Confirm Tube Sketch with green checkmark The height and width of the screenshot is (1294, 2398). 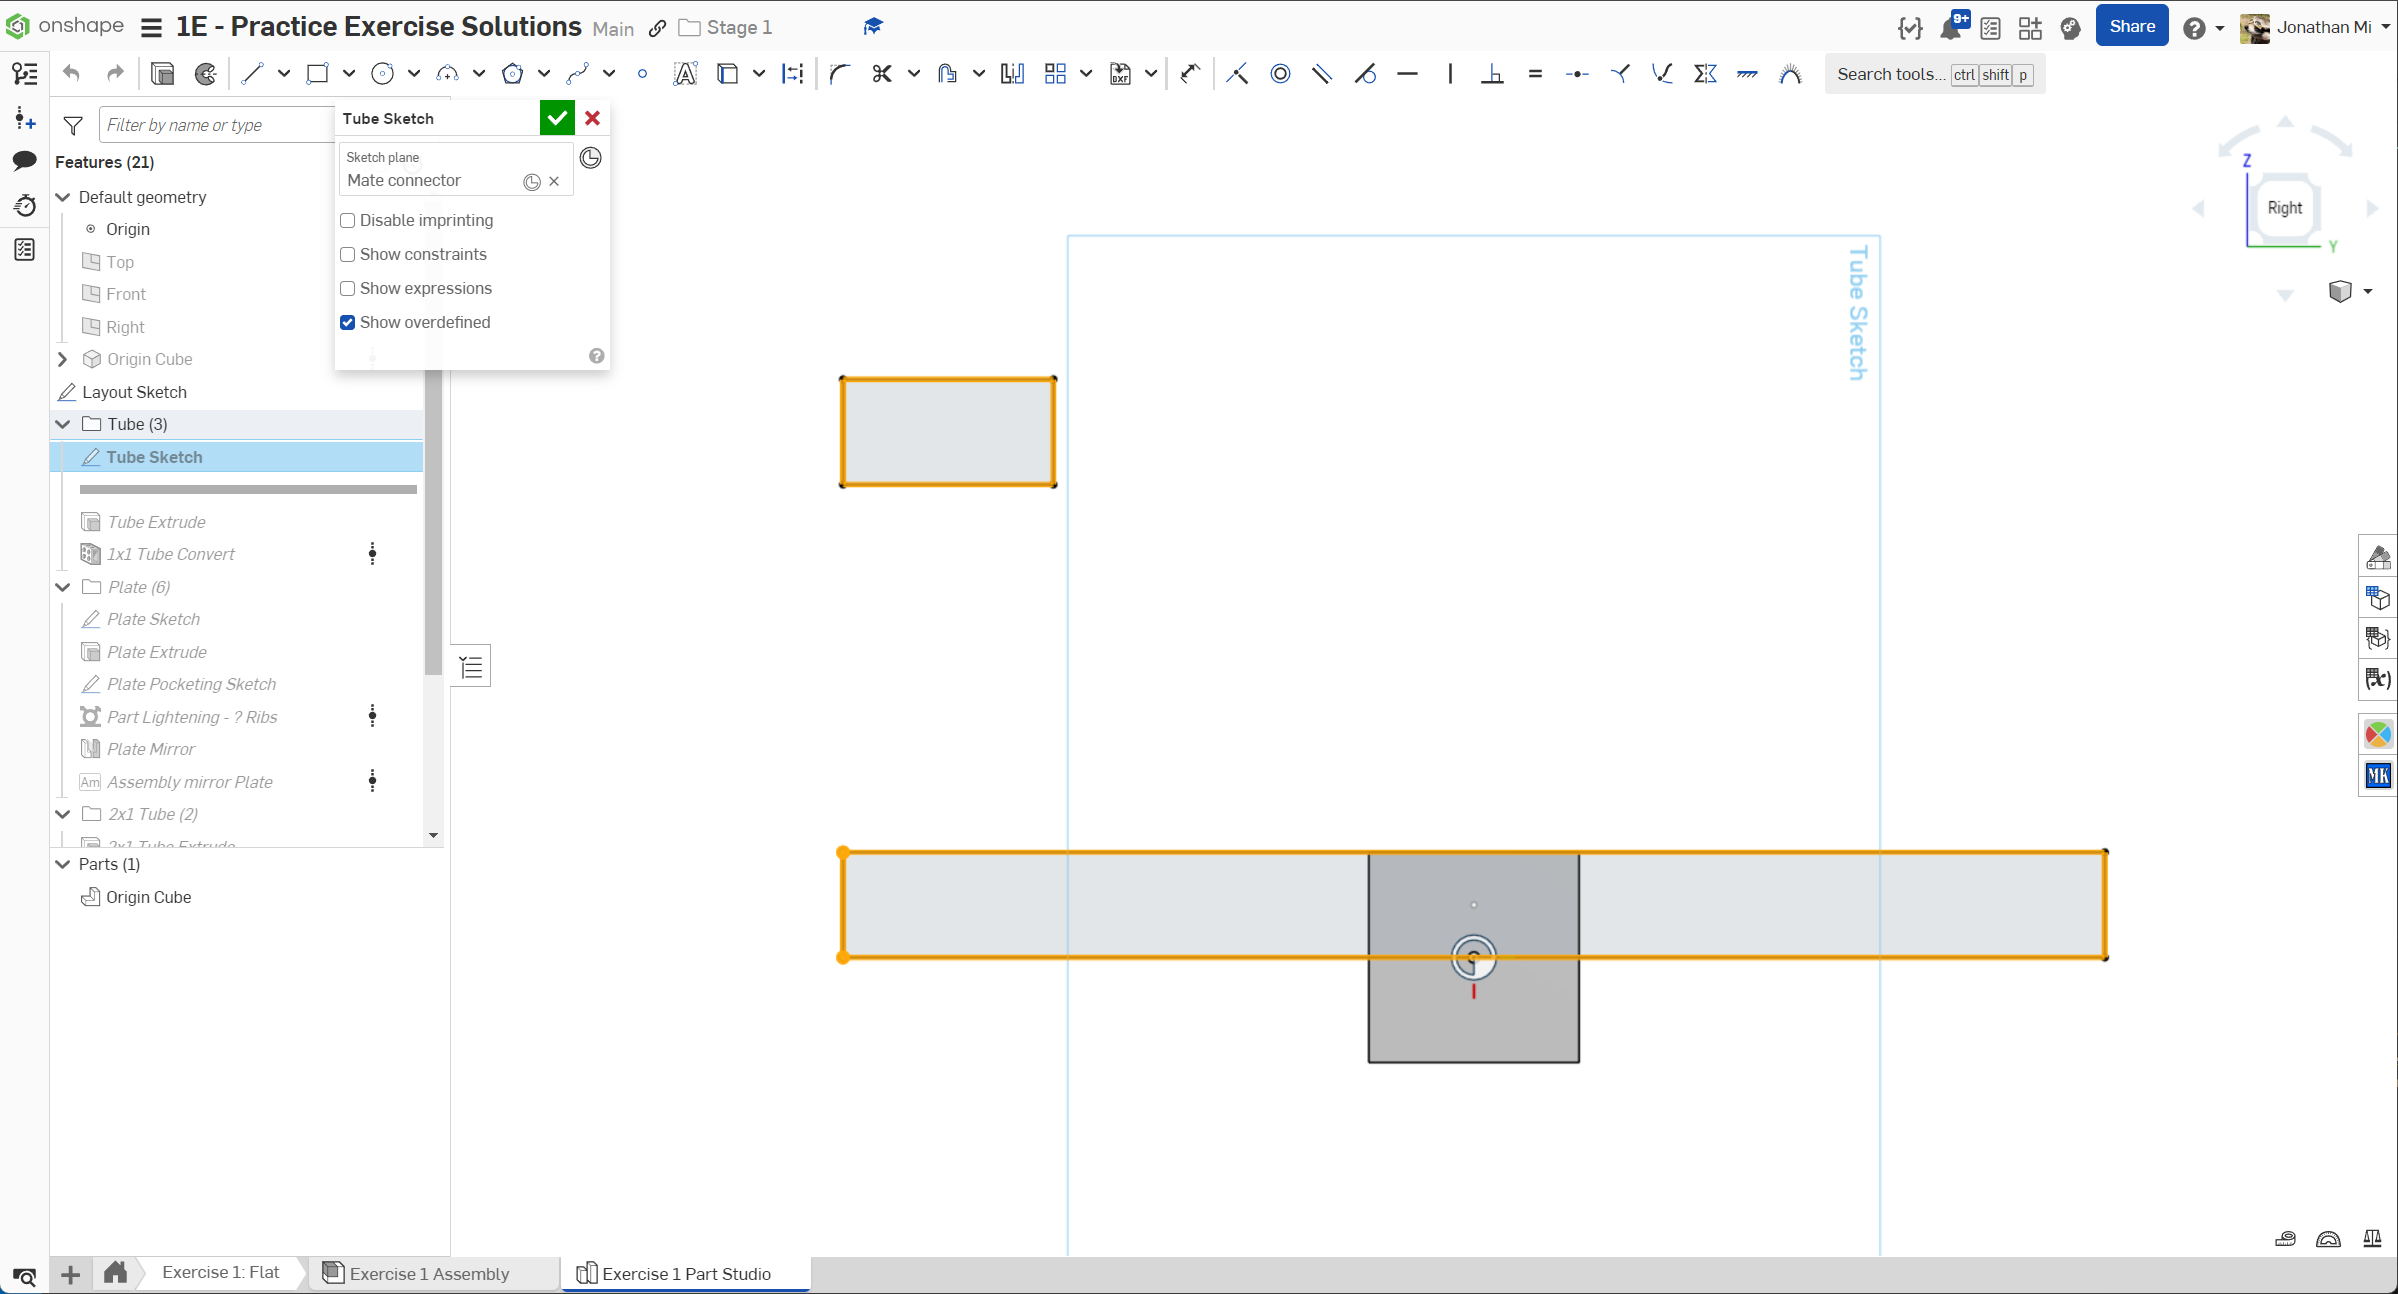tap(557, 118)
